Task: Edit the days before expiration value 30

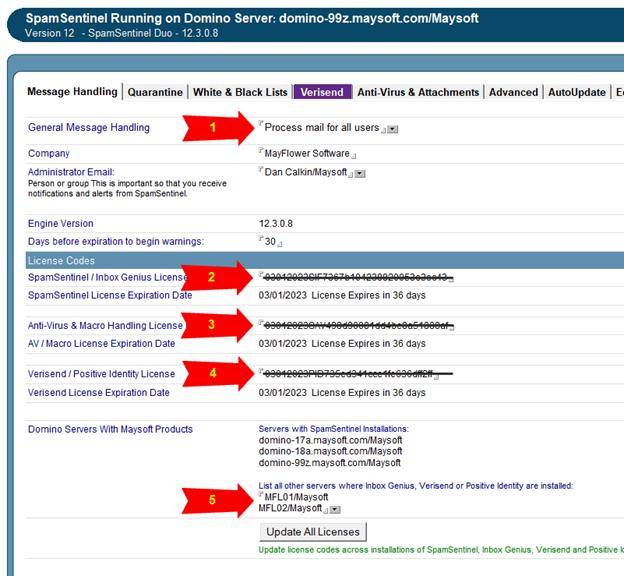Action: [270, 241]
